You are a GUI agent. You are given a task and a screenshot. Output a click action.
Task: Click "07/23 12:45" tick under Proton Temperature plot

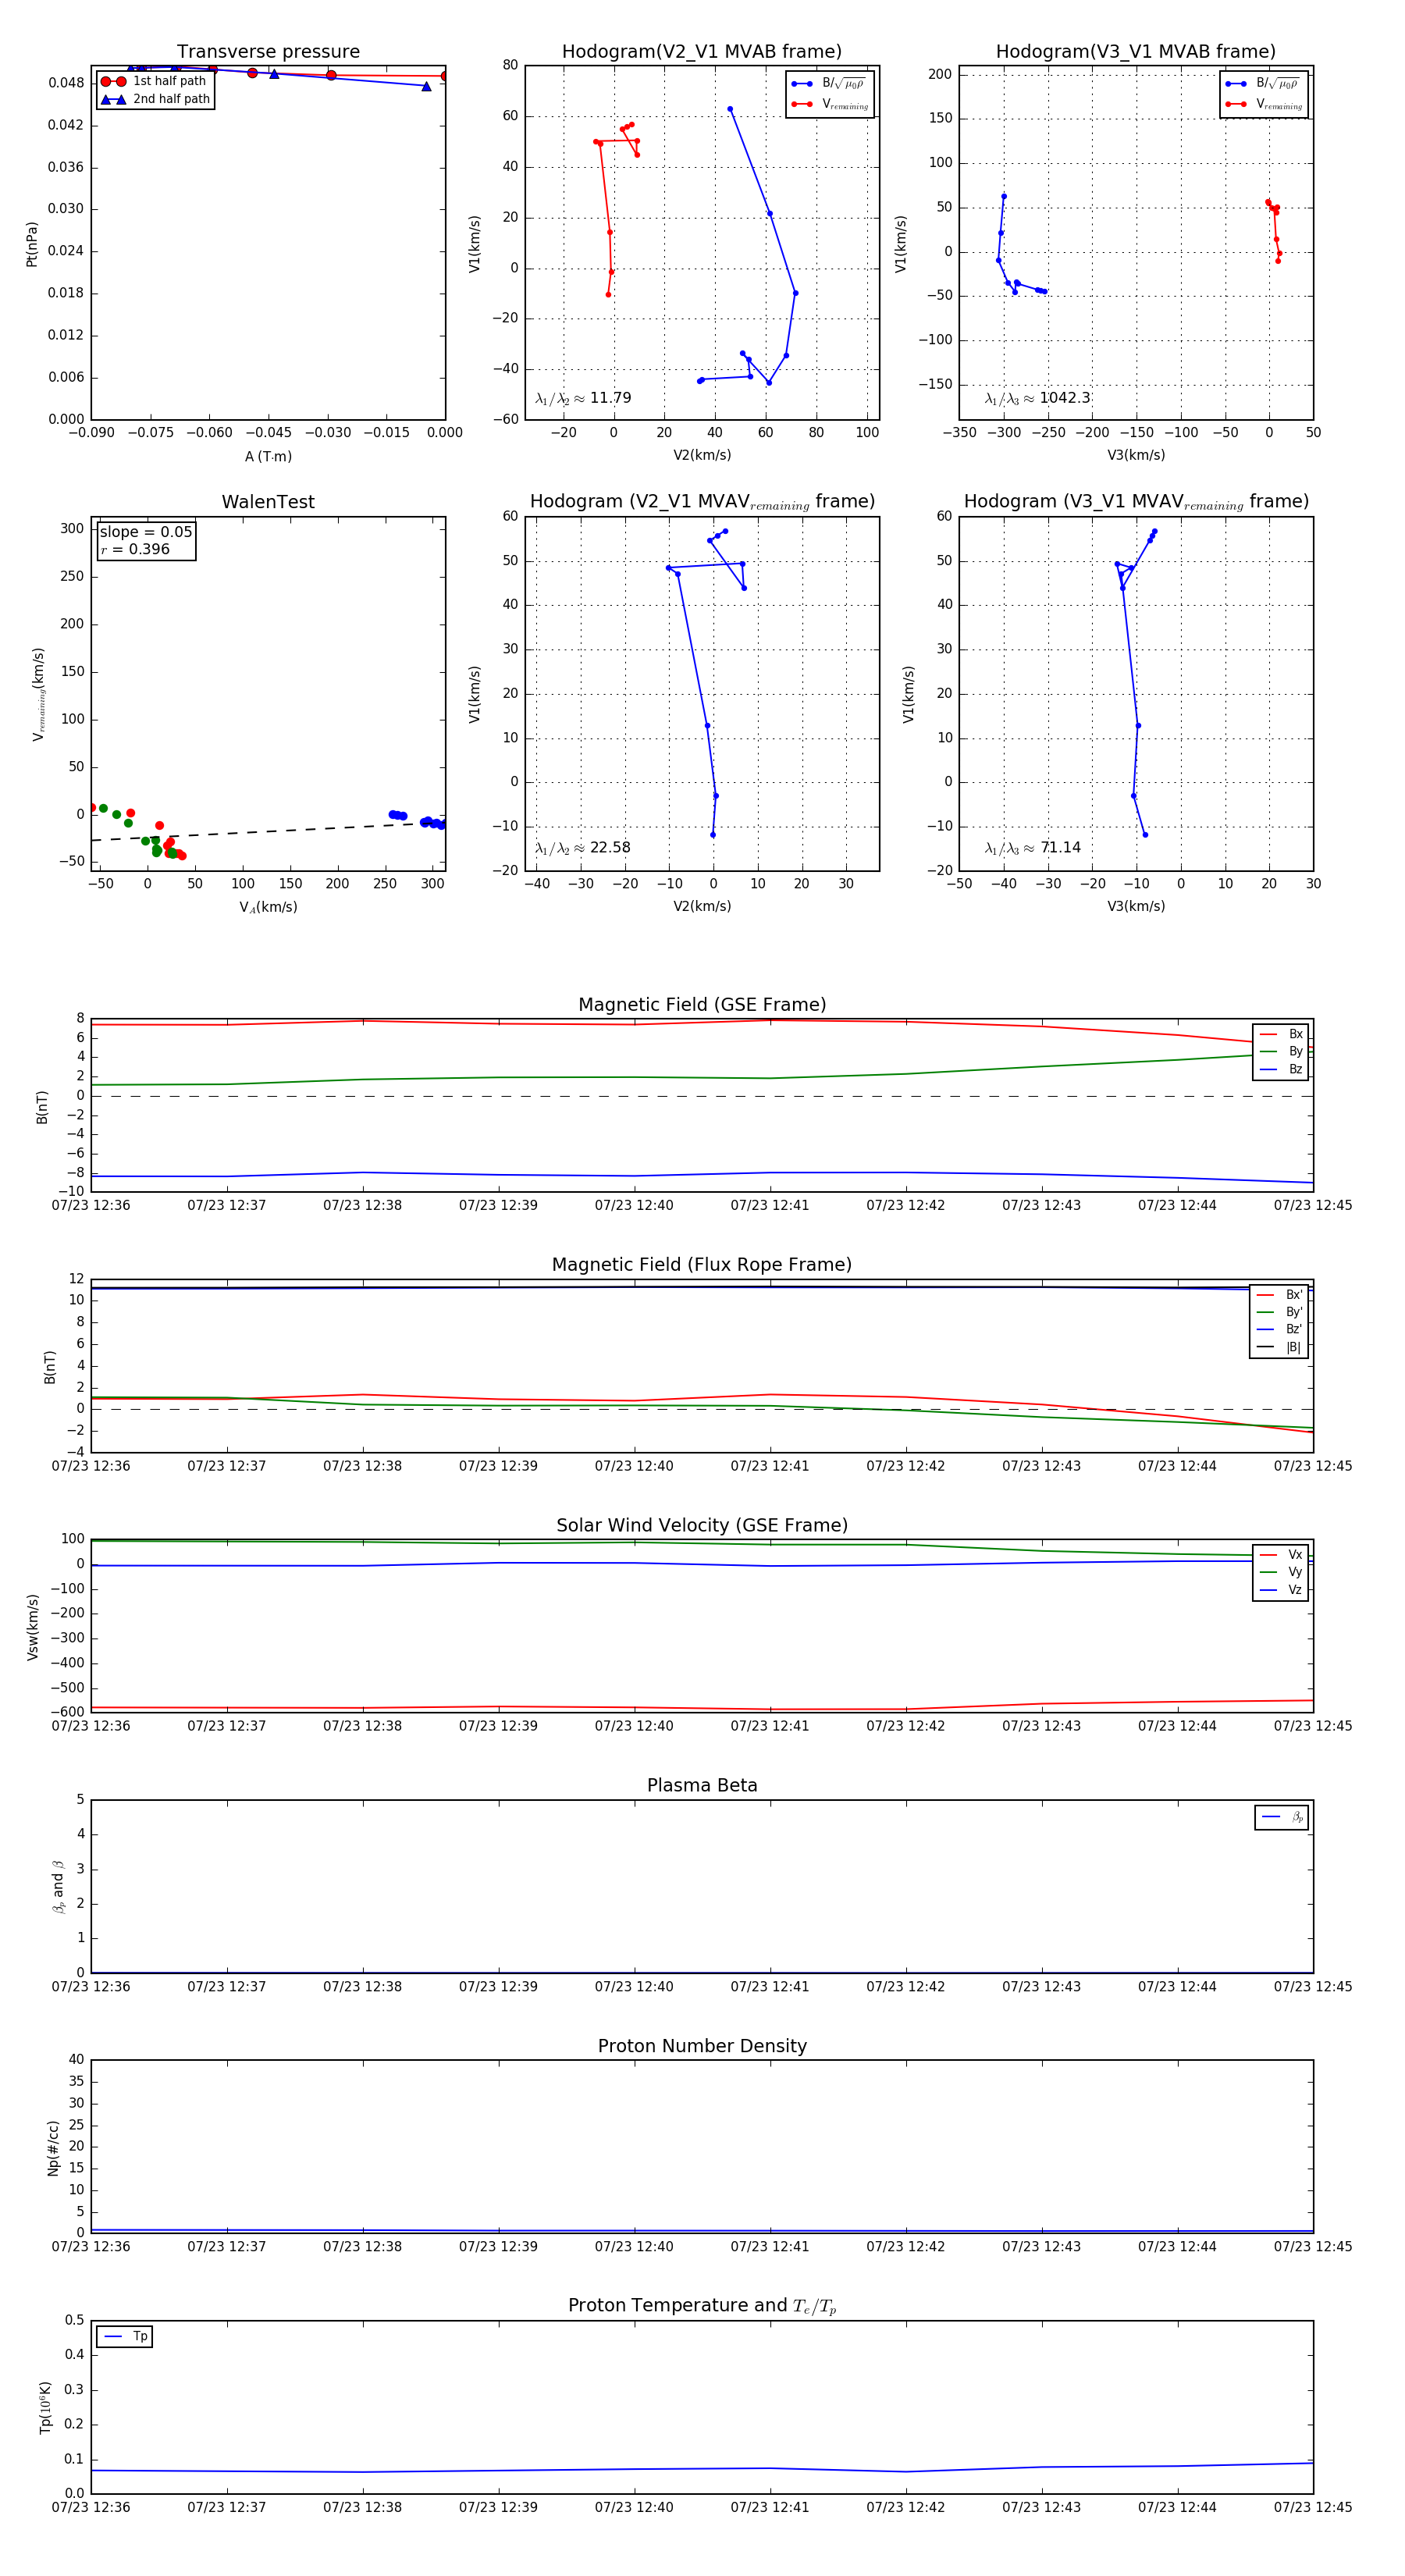pos(1313,2507)
